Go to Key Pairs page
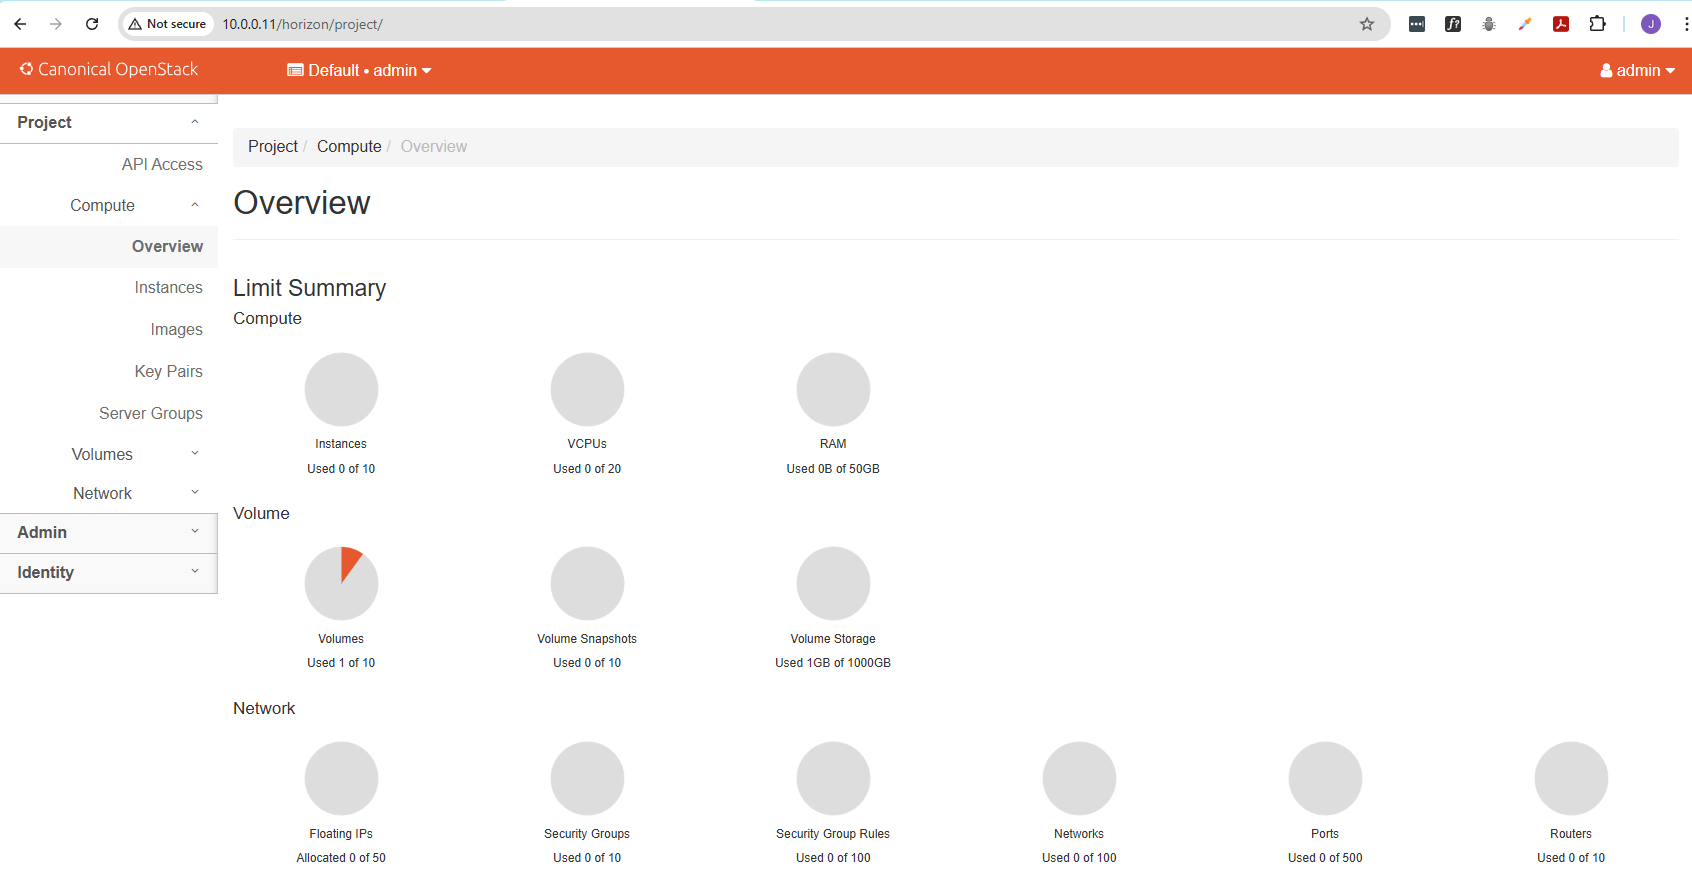 (168, 371)
